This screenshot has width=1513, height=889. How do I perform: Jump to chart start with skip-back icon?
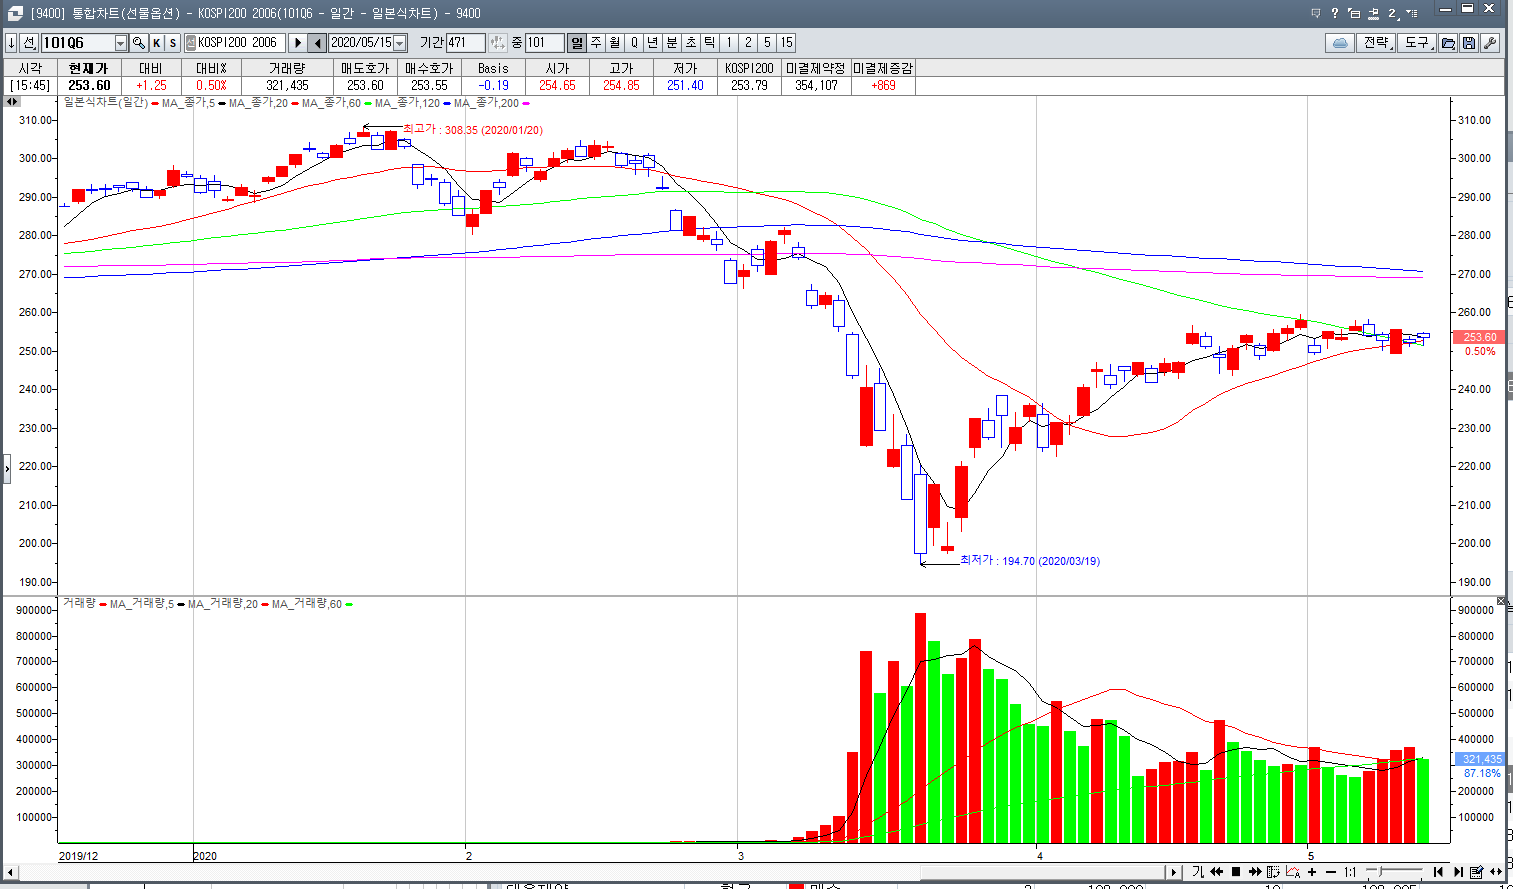point(1438,872)
